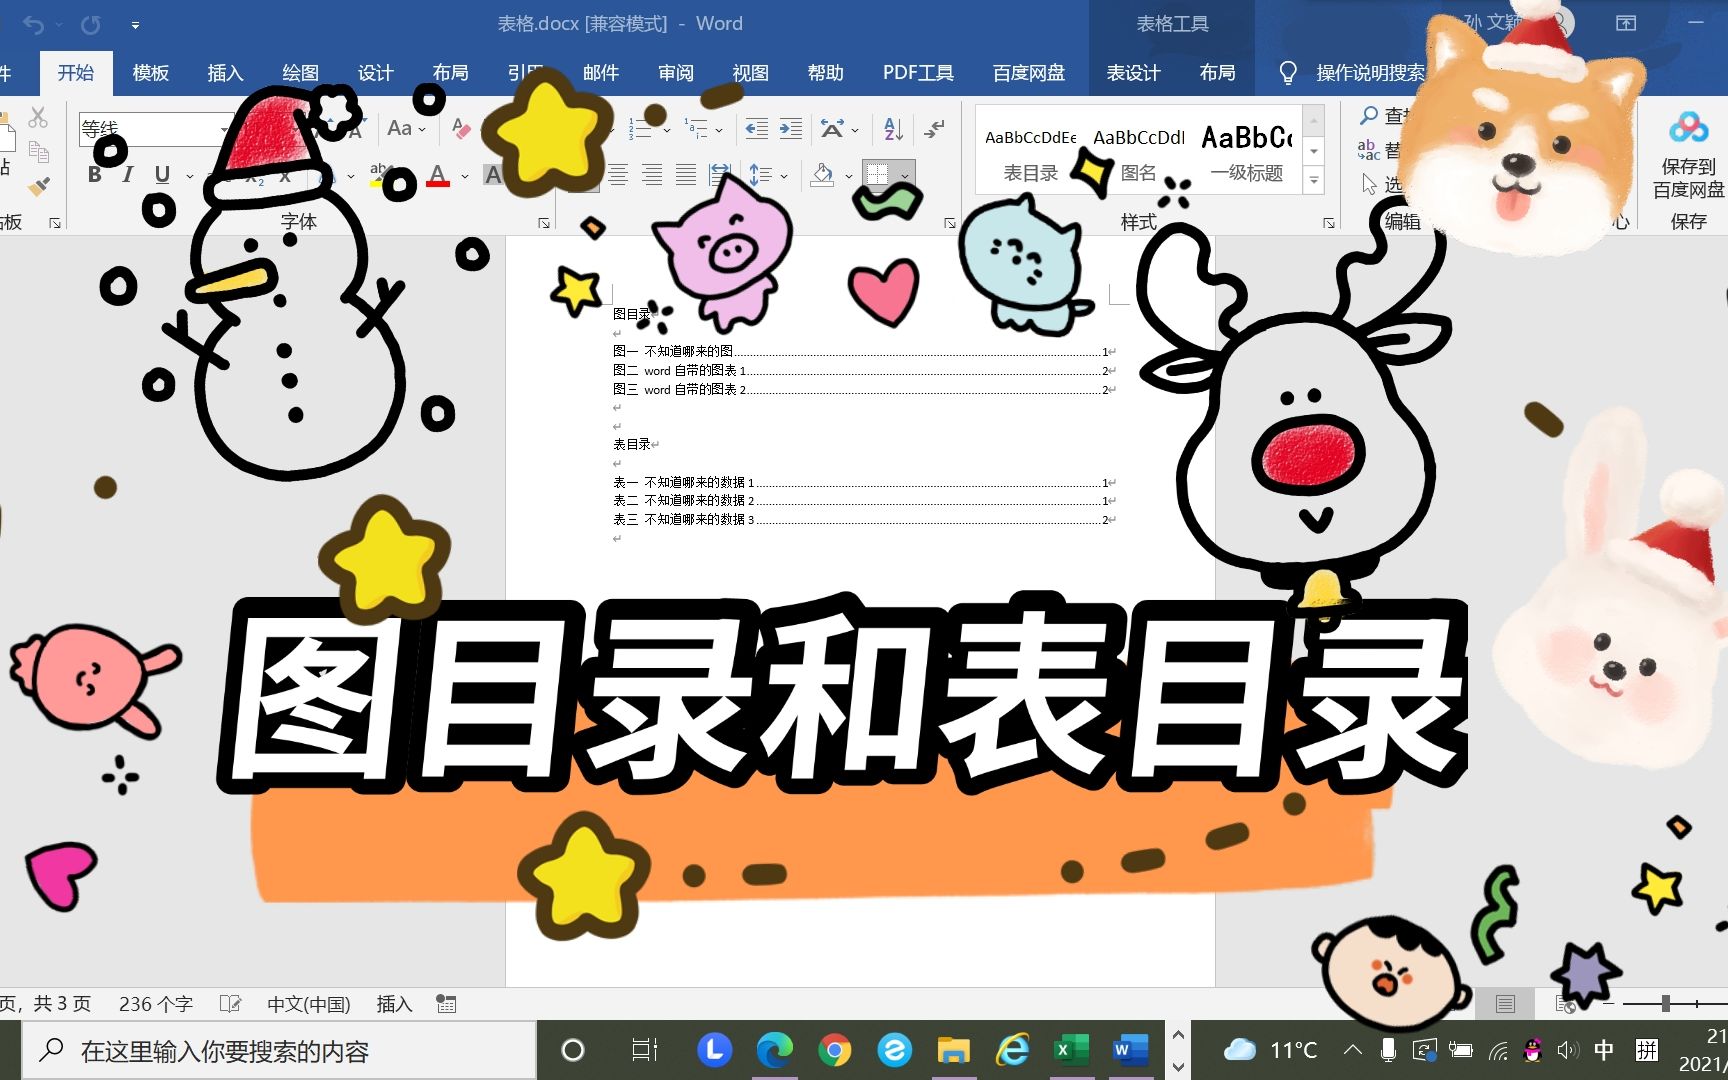Screen dimensions: 1728x1080
Task: Move to next row in styles gallery
Action: (1314, 151)
